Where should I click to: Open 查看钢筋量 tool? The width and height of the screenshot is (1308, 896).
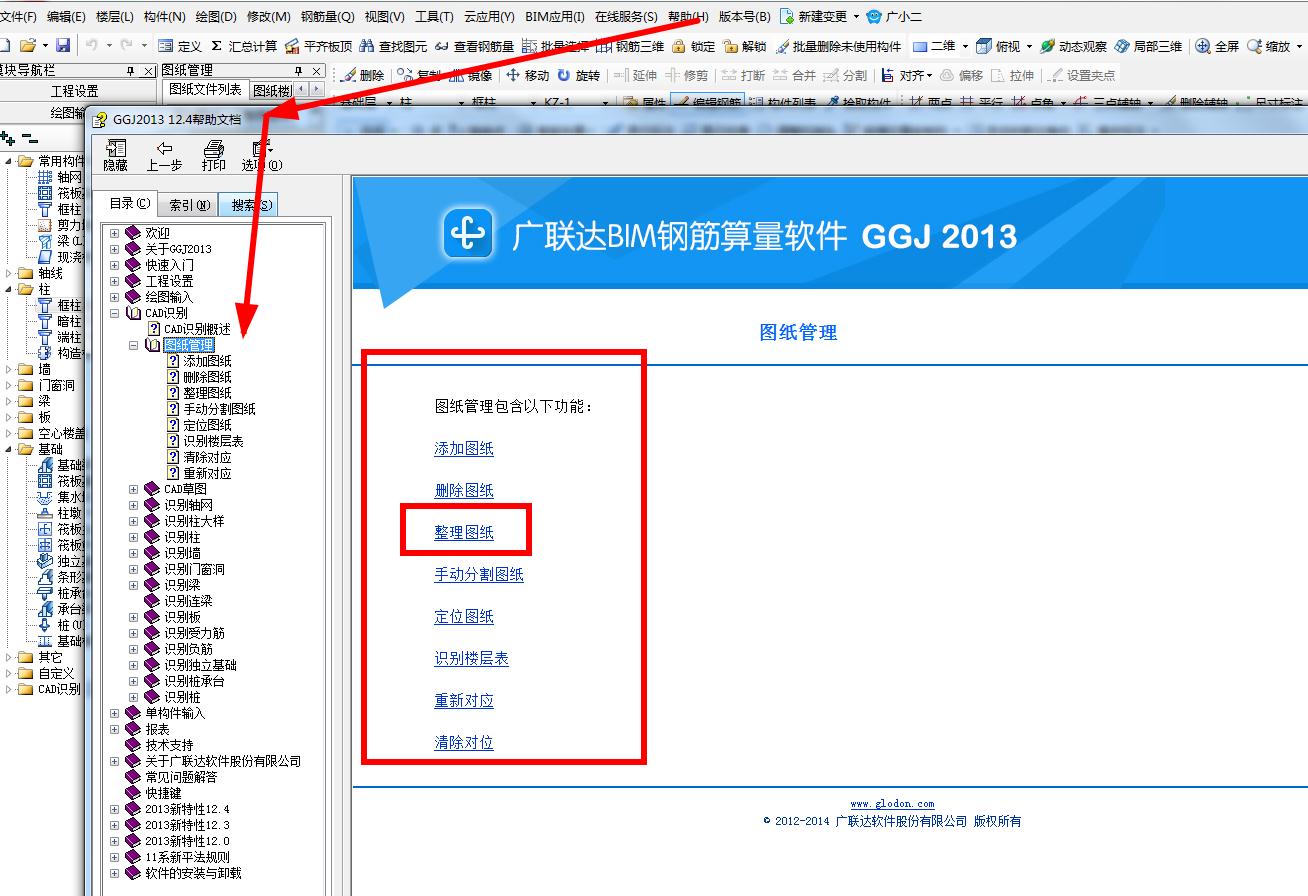pos(474,46)
